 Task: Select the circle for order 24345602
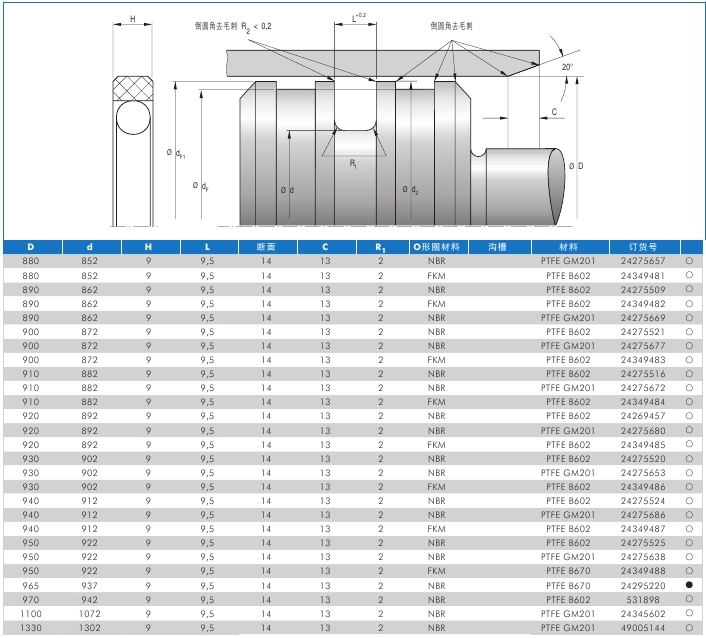(x=690, y=612)
